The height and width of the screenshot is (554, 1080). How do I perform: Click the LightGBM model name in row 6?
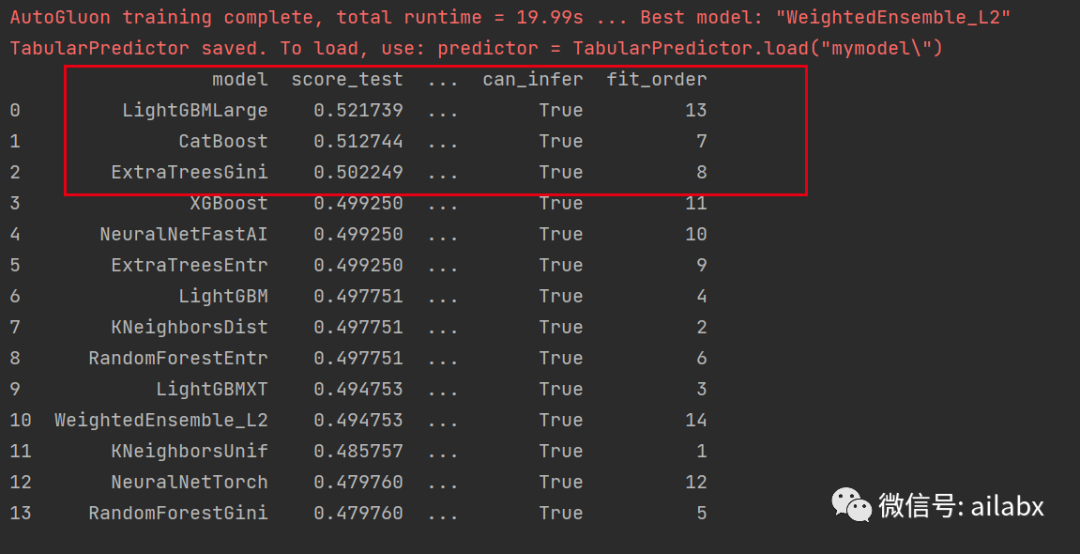pos(223,296)
